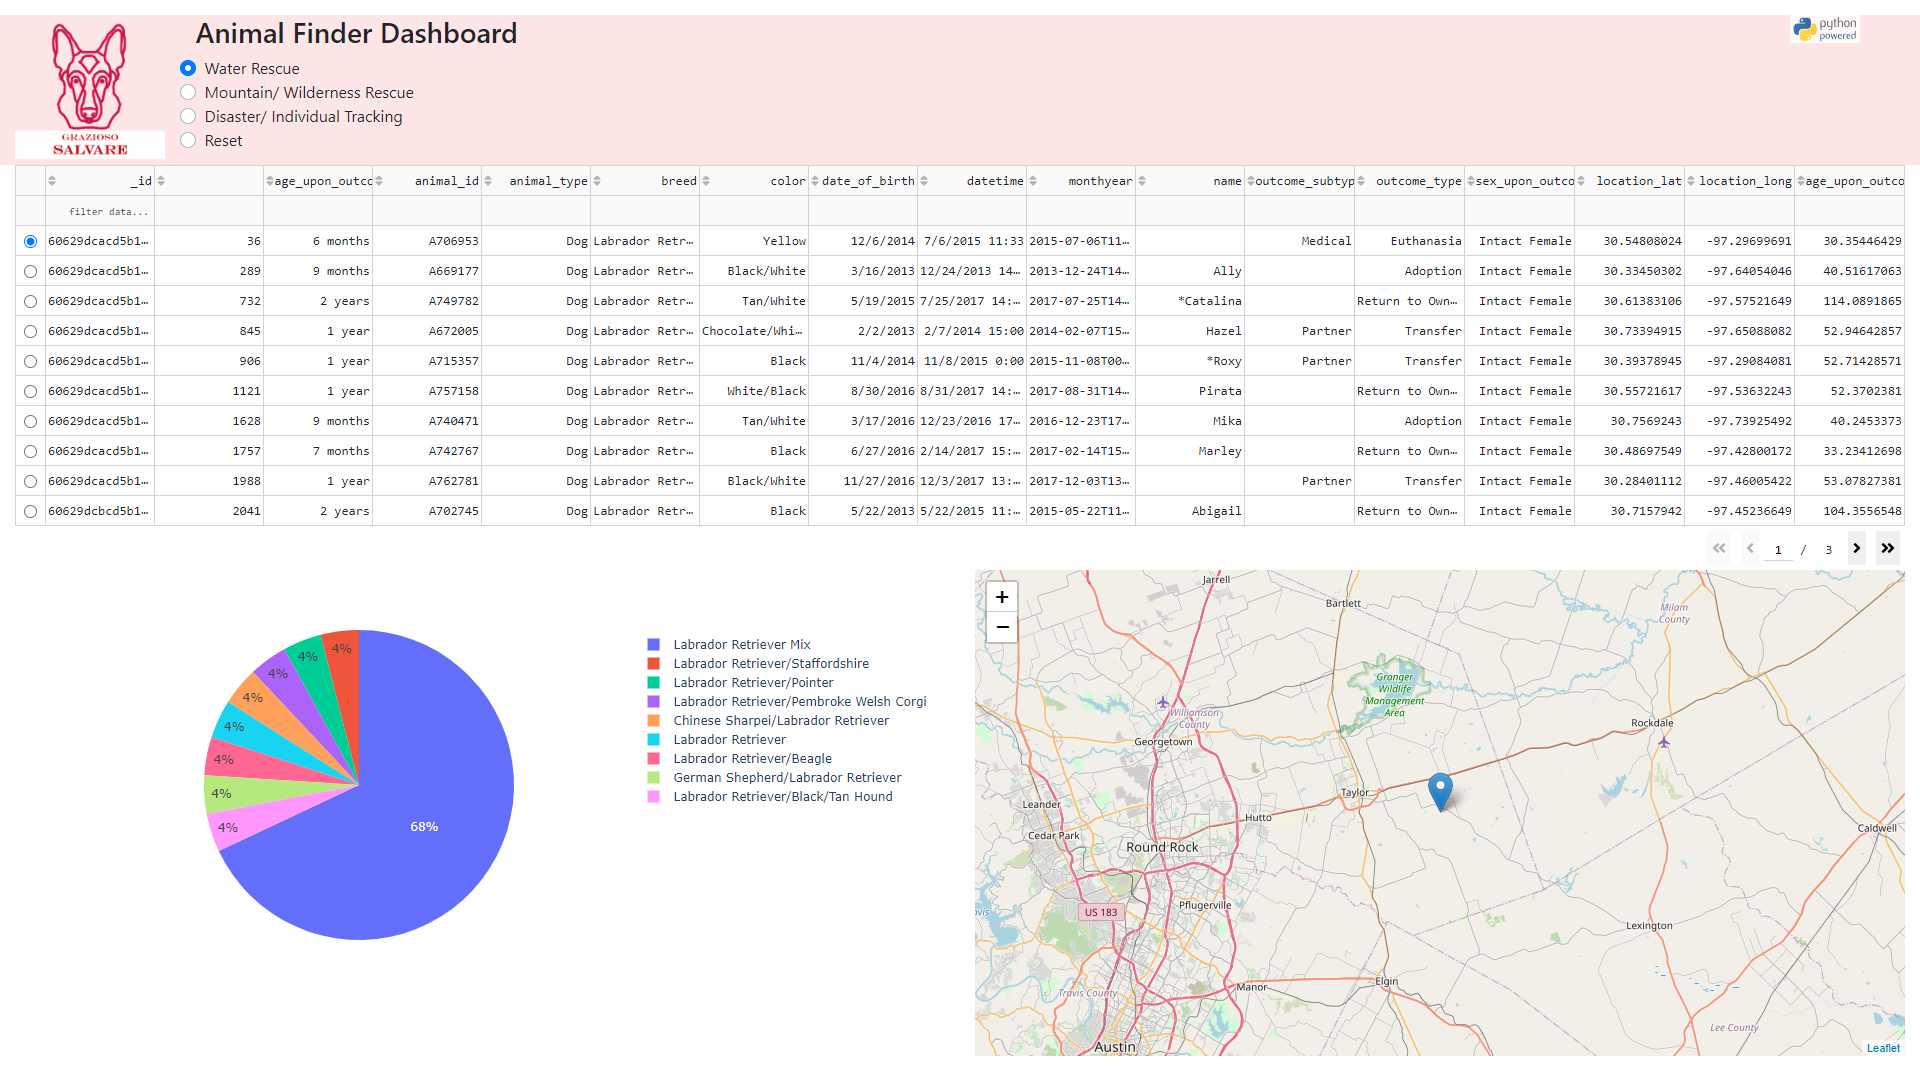Image resolution: width=1920 pixels, height=1080 pixels.
Task: Toggle Labrador Retriever/Black/Tan Hound legend entry
Action: point(770,797)
